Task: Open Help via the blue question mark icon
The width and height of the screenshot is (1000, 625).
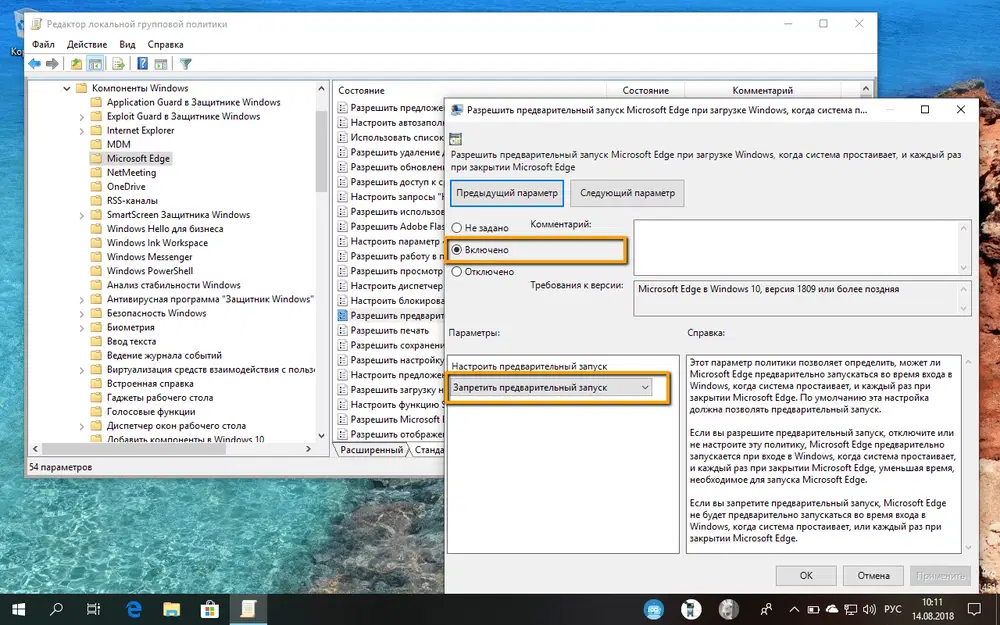Action: (x=141, y=61)
